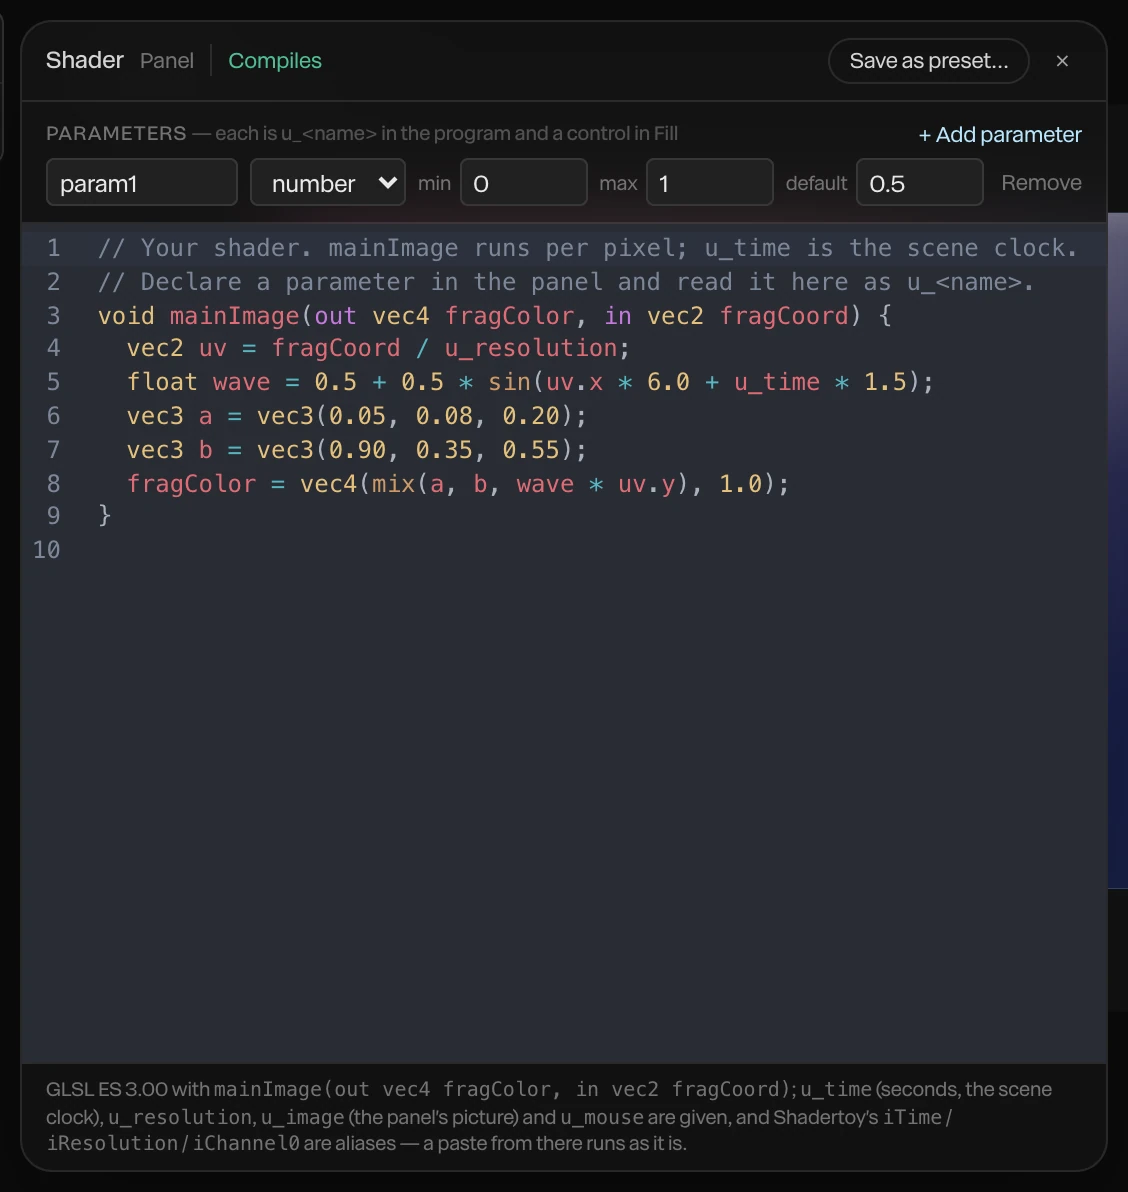Click the vec3 a definition line

click(x=356, y=416)
